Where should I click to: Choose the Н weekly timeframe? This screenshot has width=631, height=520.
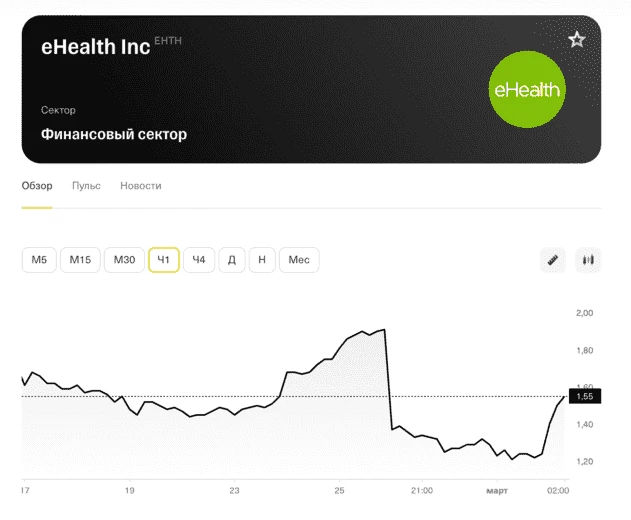(x=261, y=260)
